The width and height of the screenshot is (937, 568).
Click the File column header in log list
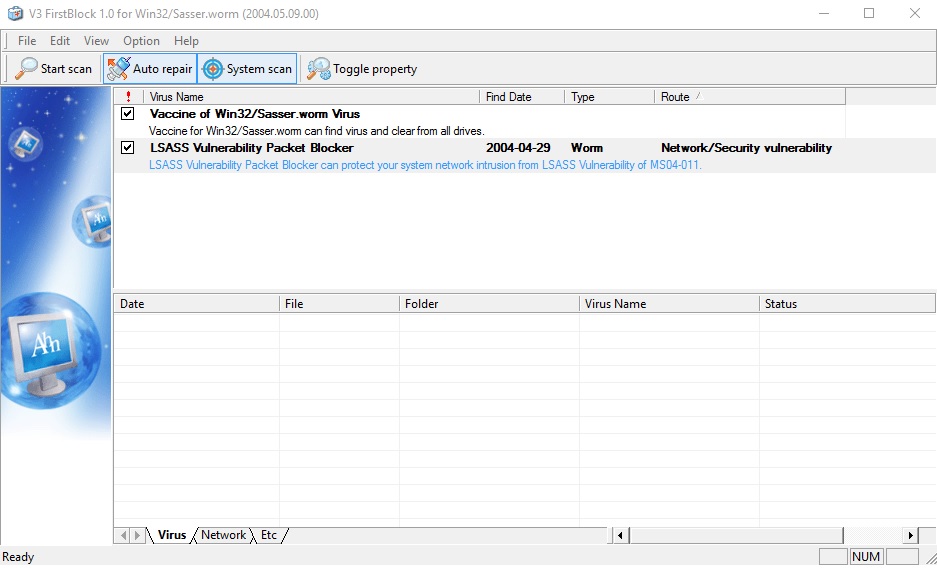[x=339, y=304]
